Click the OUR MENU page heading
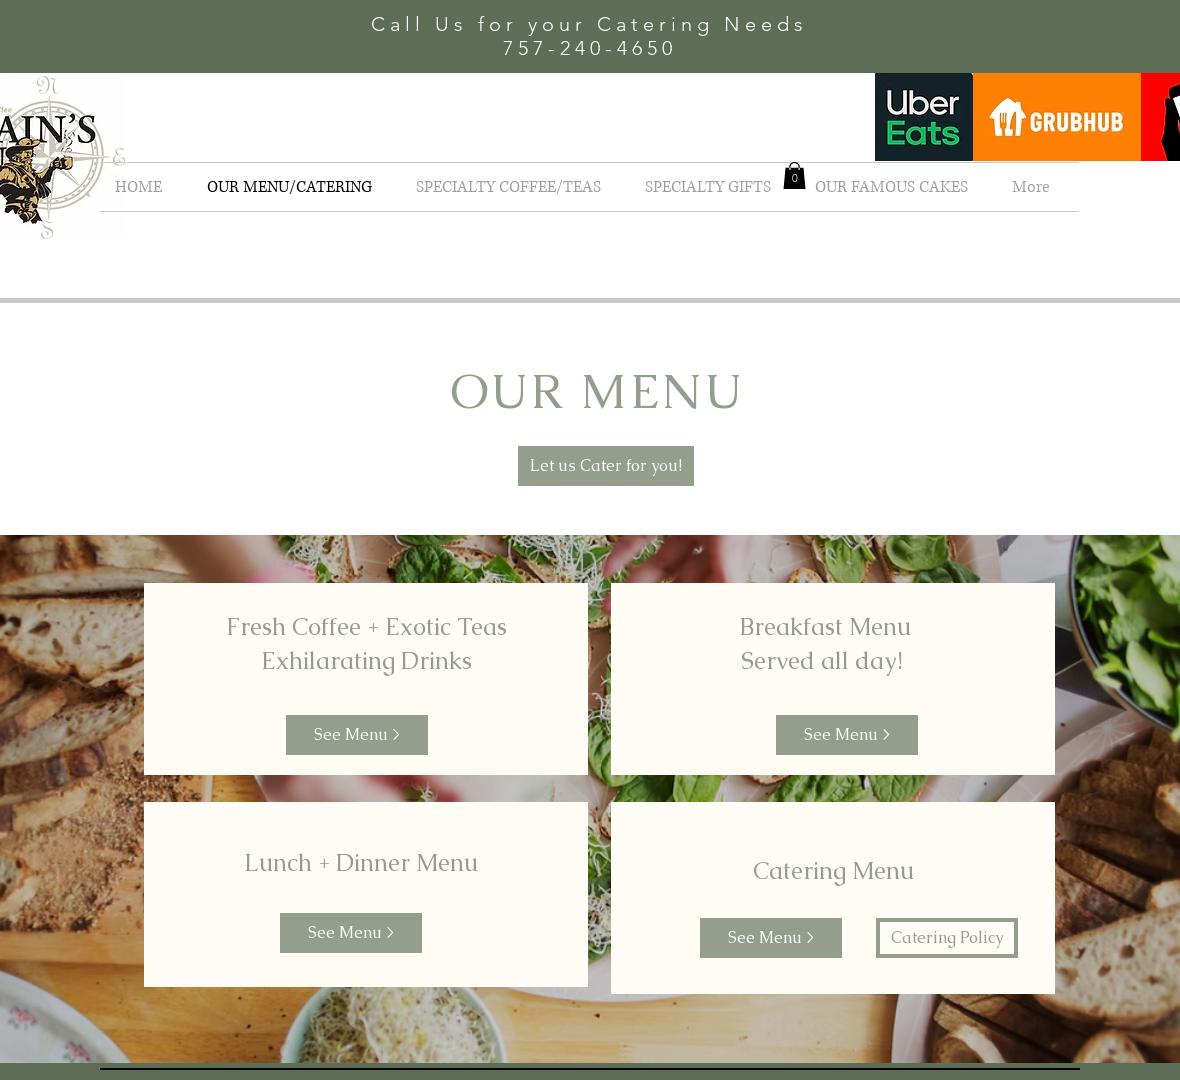This screenshot has width=1180, height=1080. pyautogui.click(x=596, y=391)
